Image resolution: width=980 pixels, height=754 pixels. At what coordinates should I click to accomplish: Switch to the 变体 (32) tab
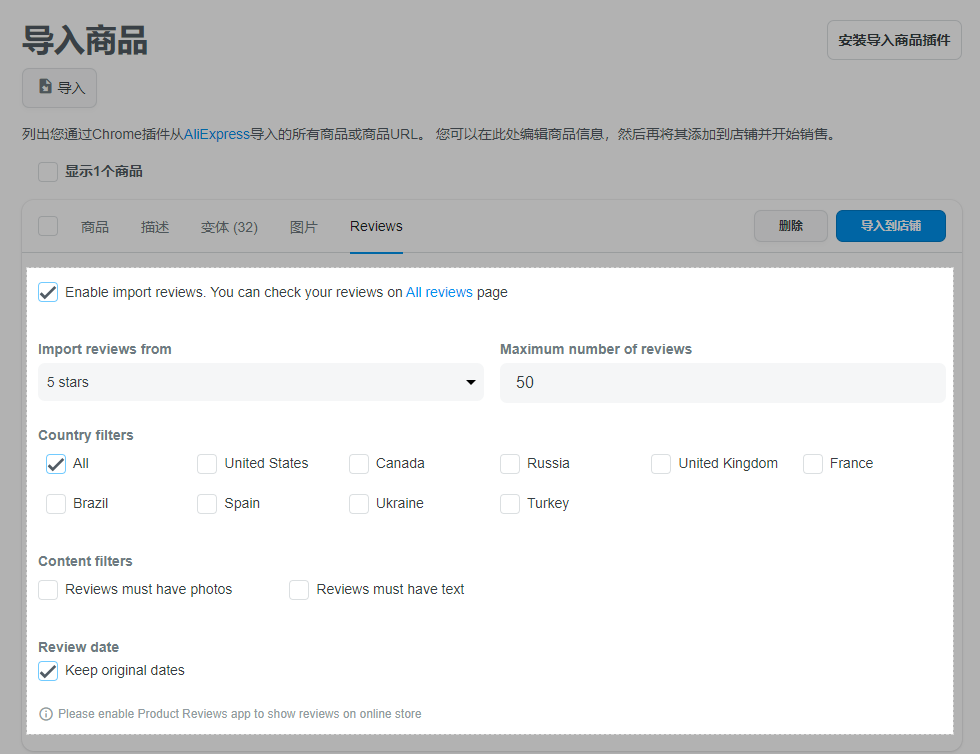(x=229, y=227)
